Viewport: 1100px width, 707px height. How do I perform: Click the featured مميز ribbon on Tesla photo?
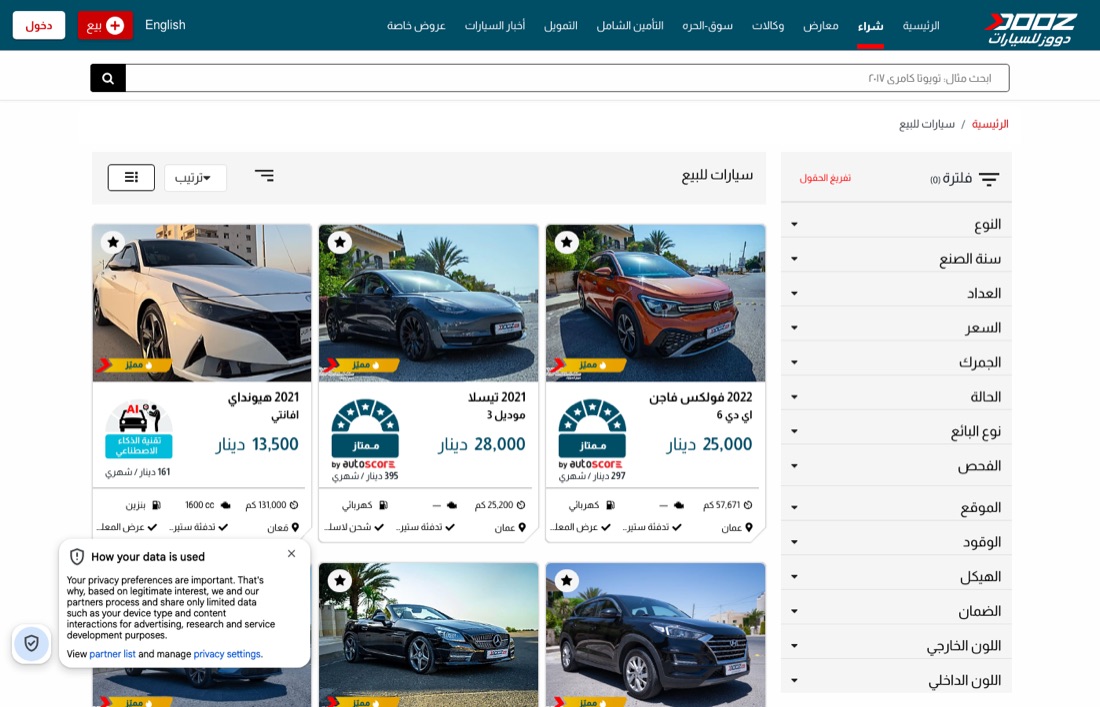tap(361, 365)
